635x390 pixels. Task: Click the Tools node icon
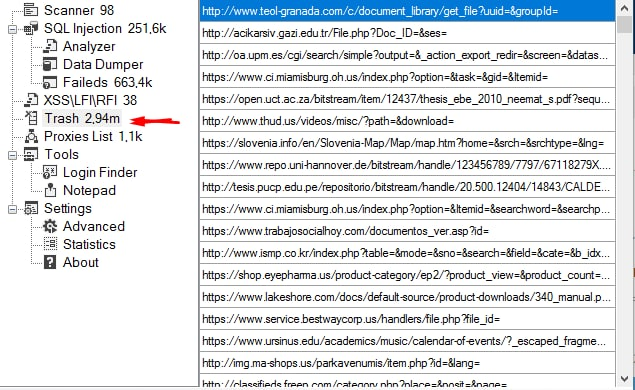[x=31, y=154]
